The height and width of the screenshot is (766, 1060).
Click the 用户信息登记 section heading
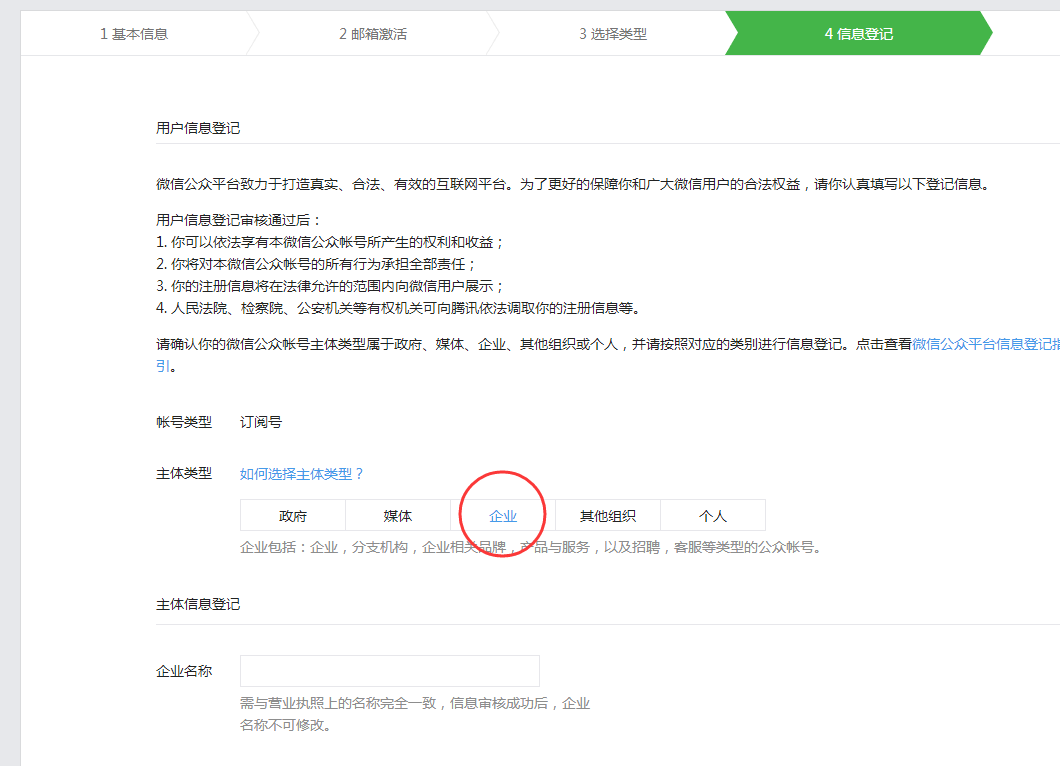198,128
